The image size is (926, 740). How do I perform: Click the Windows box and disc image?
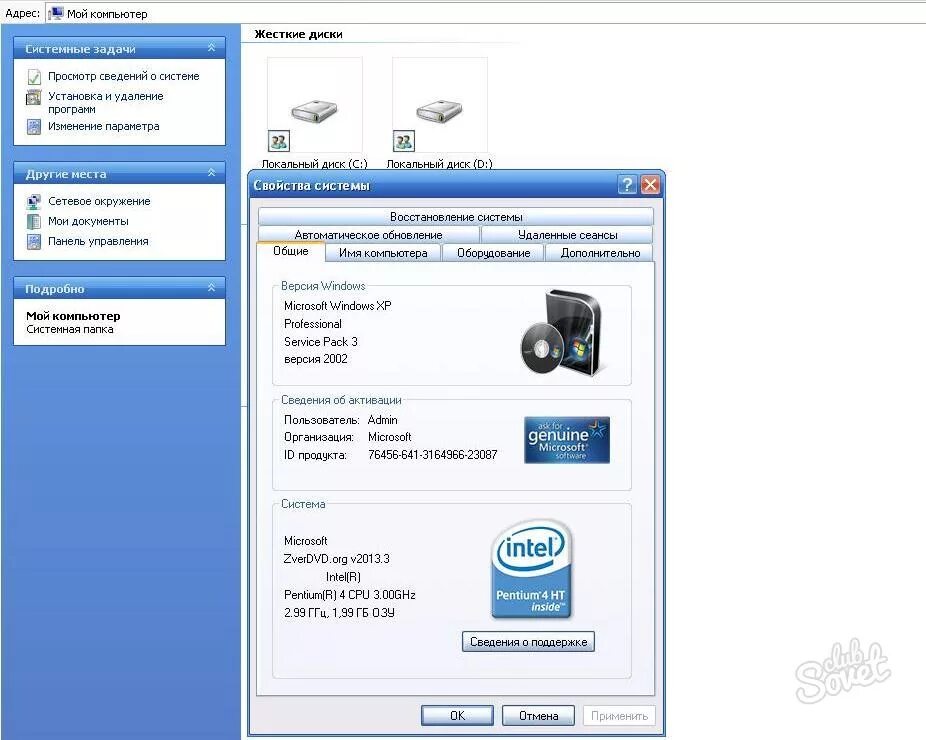tap(561, 332)
